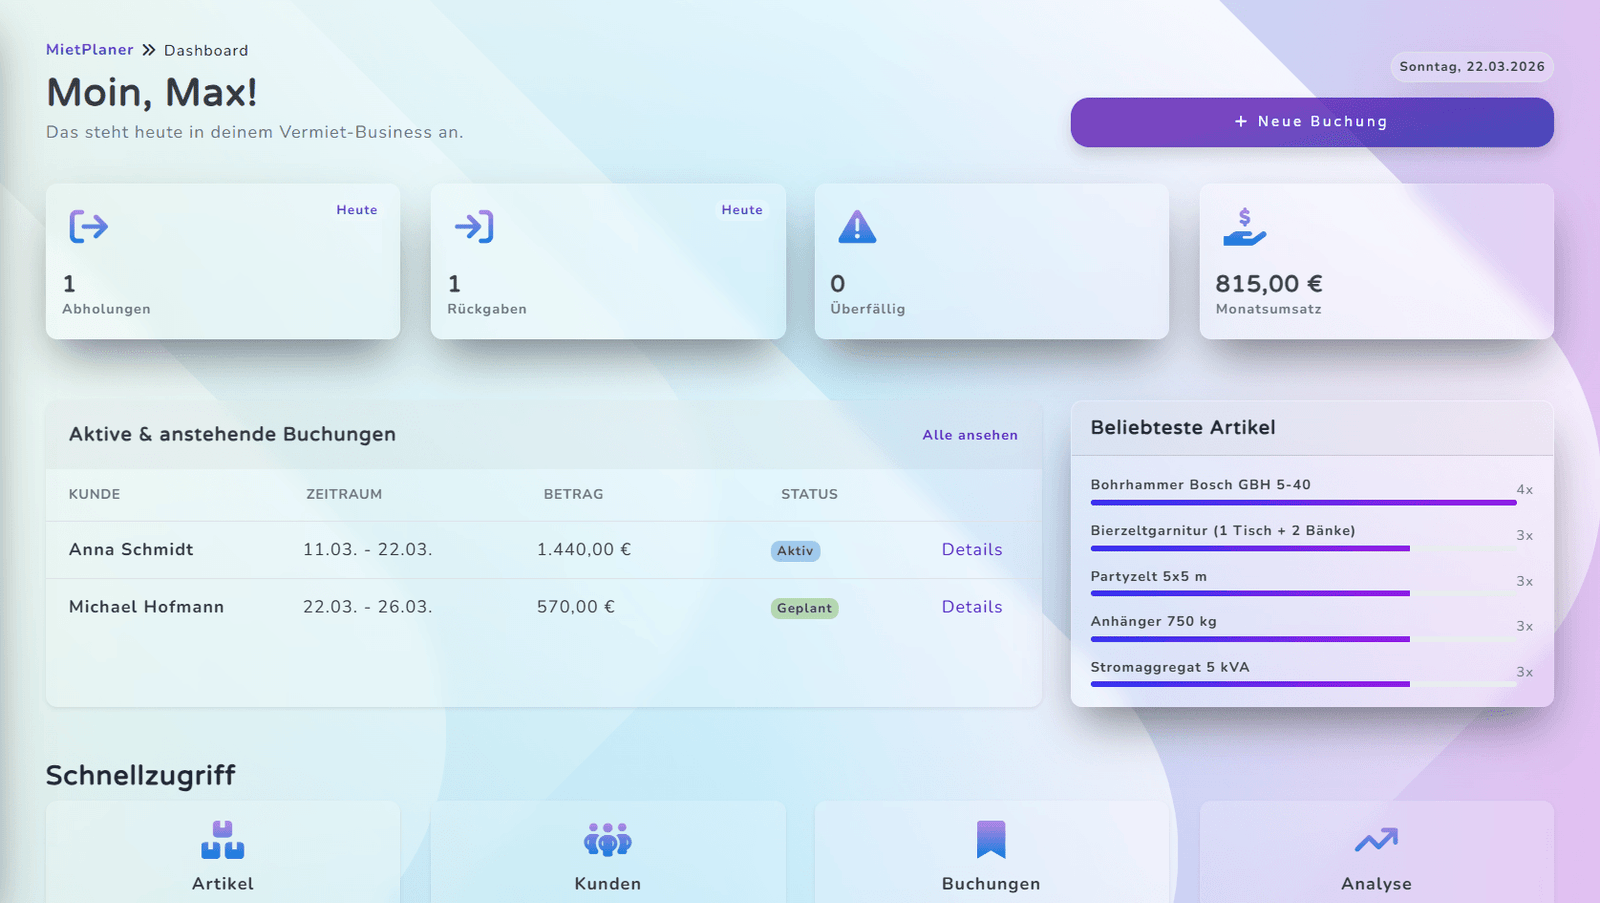1600x903 pixels.
Task: Click the Neue Buchung button
Action: pyautogui.click(x=1312, y=122)
